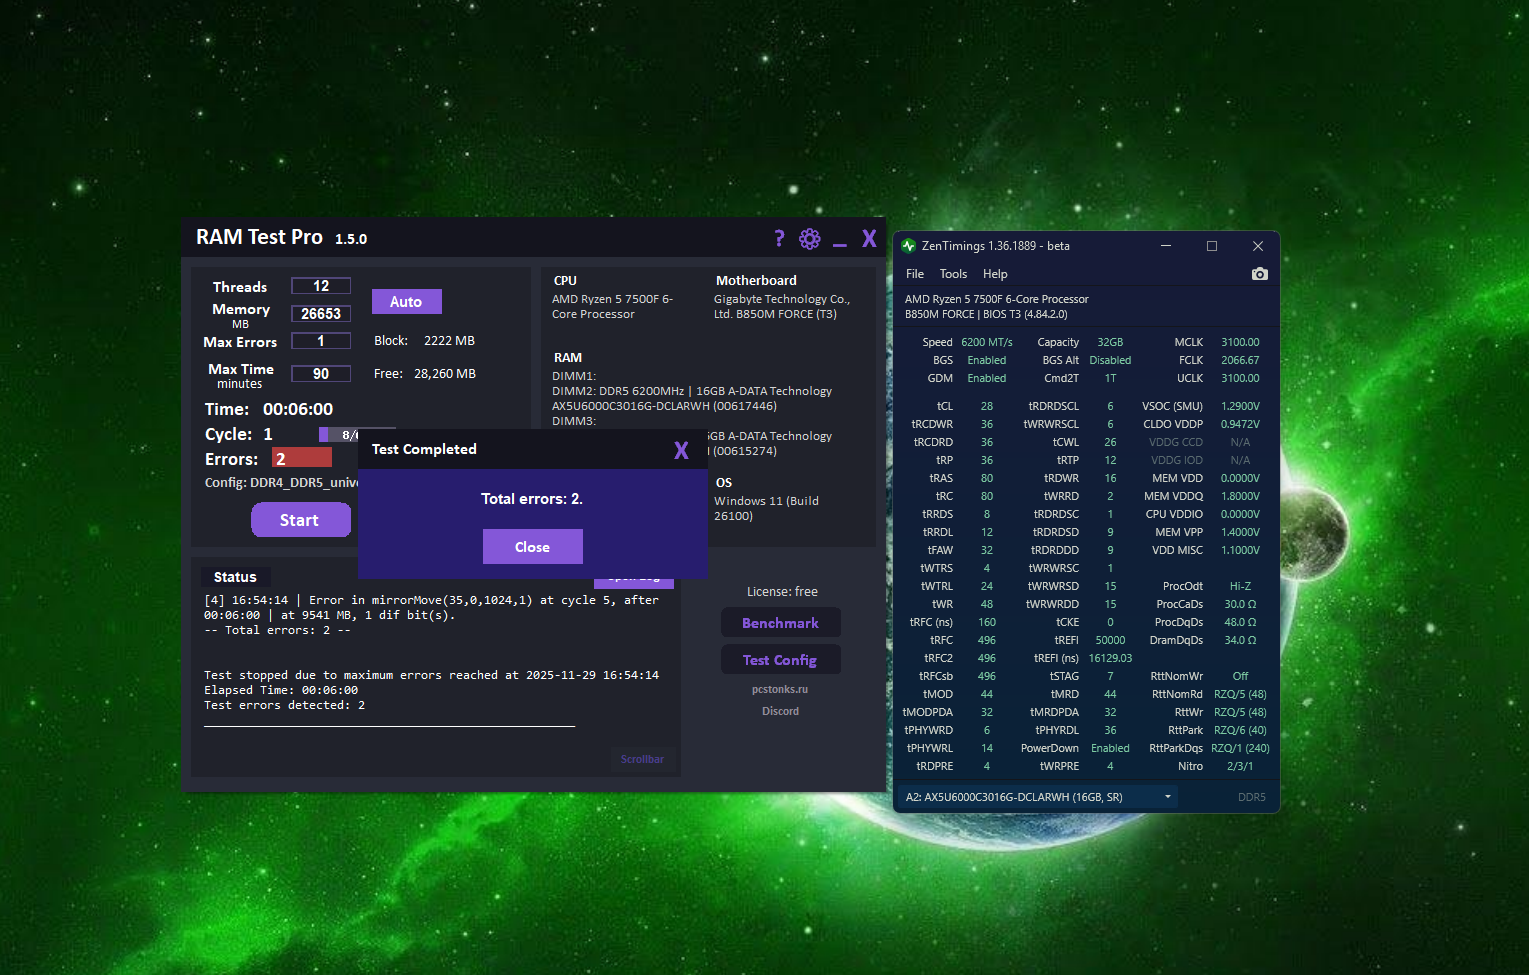The width and height of the screenshot is (1529, 975).
Task: Click the CLDO VDDP value 0.9472V
Action: [x=1240, y=424]
